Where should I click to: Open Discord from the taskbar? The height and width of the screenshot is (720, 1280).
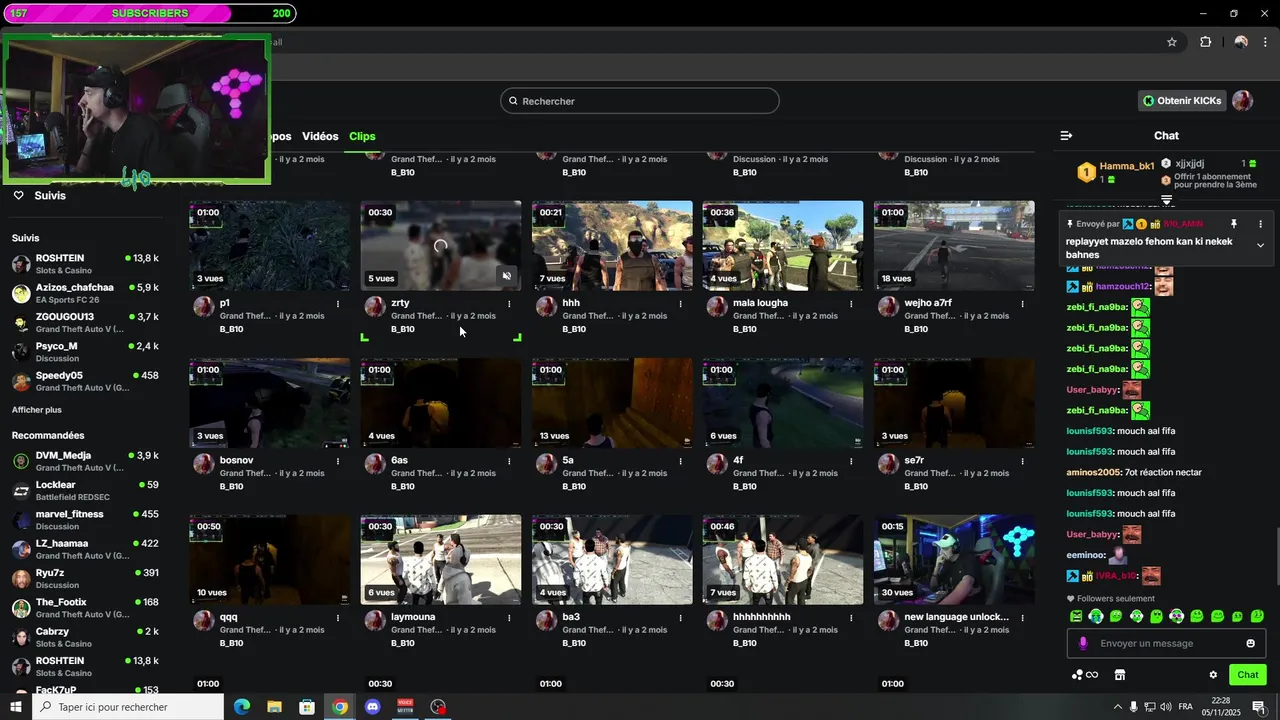coord(373,707)
